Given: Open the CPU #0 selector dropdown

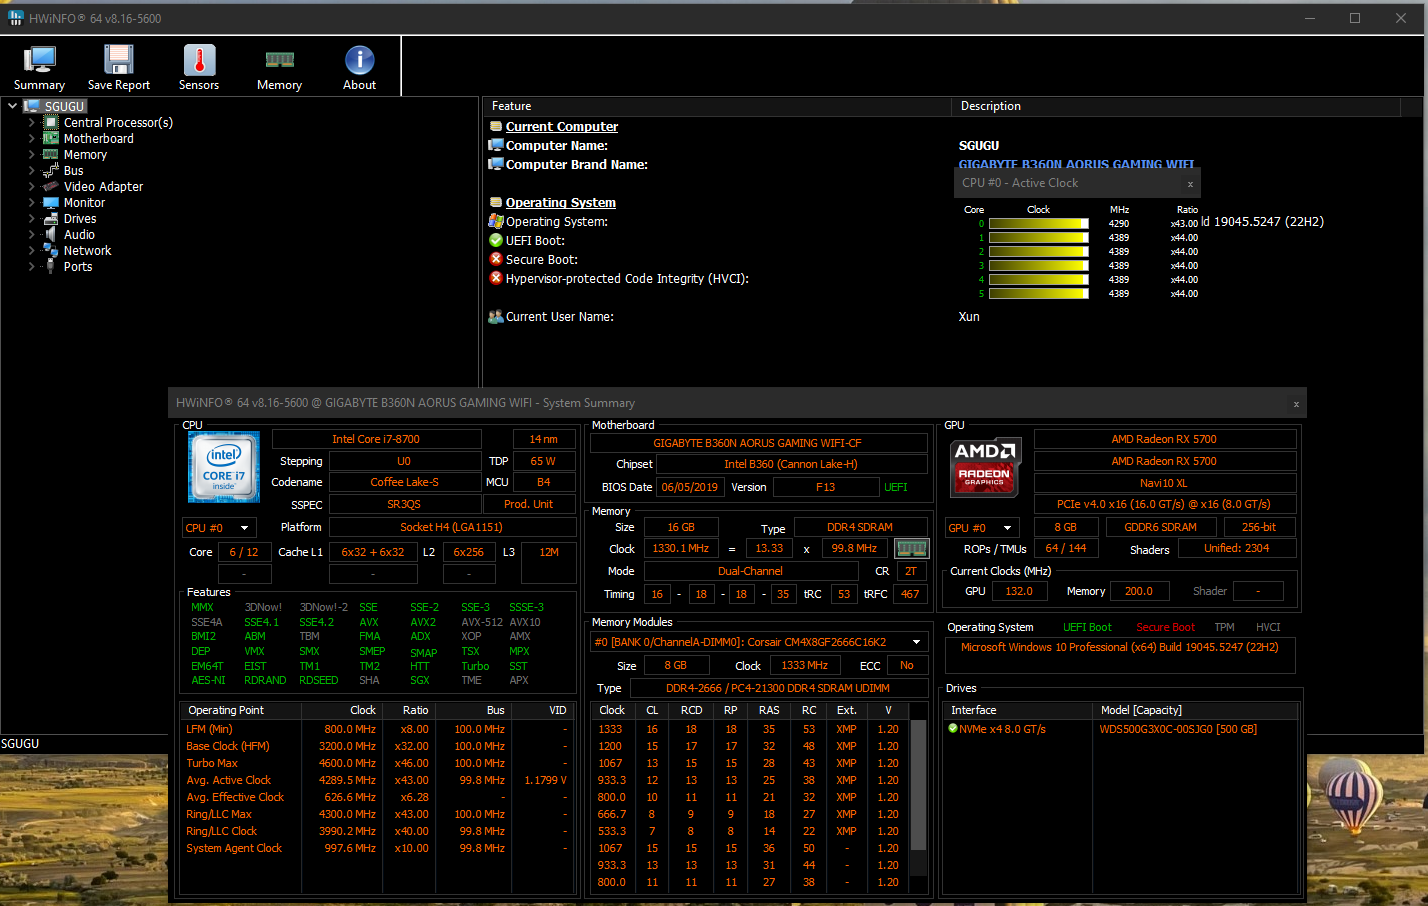Looking at the screenshot, I should coord(219,528).
